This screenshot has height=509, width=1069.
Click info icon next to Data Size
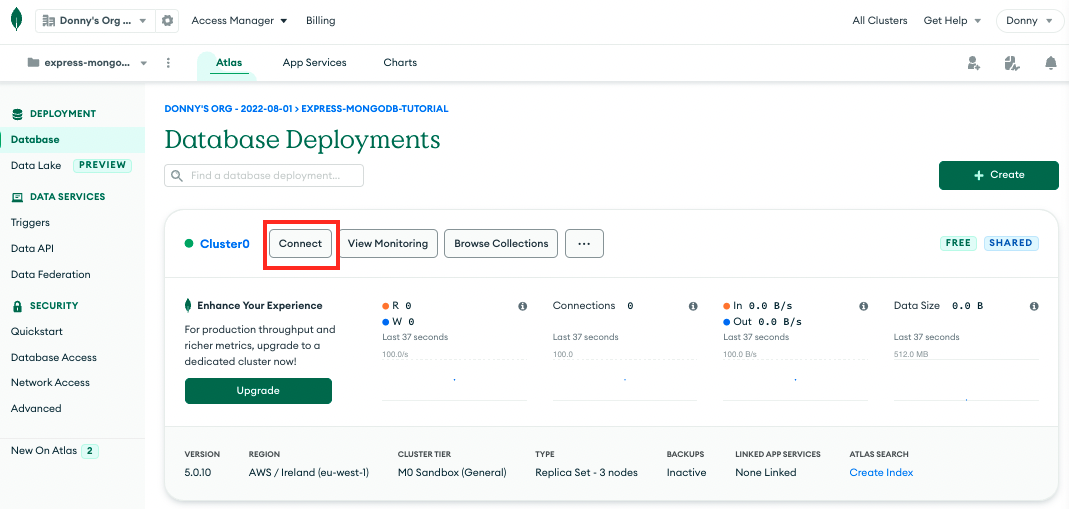pyautogui.click(x=1034, y=306)
